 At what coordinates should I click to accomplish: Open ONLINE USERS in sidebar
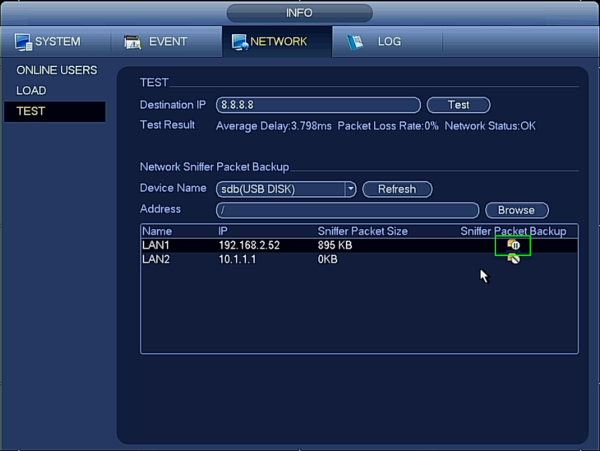click(57, 70)
